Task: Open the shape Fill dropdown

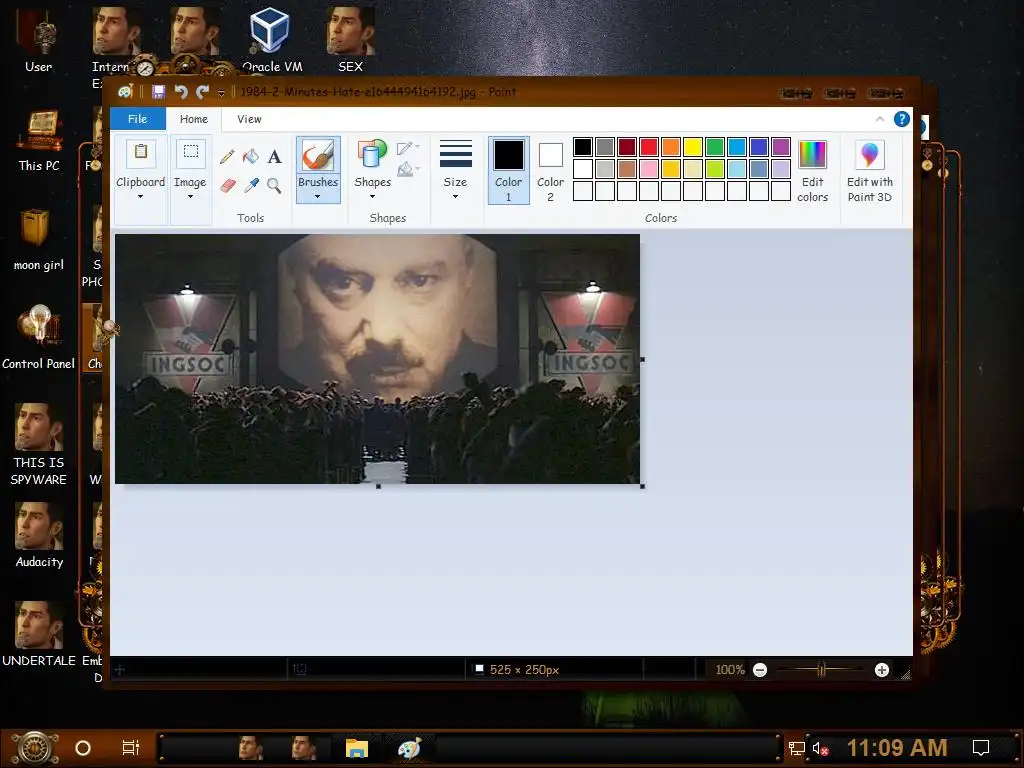Action: point(408,170)
